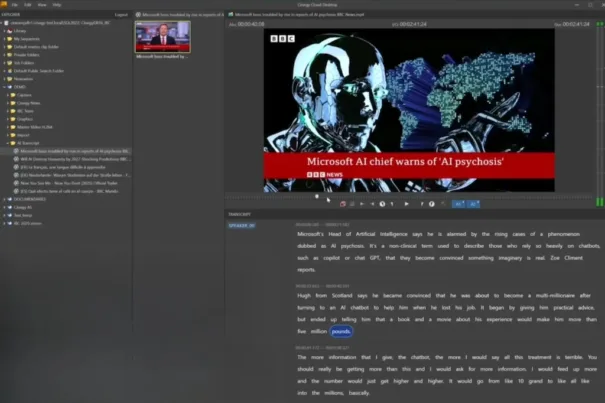The image size is (605, 403).
Task: Expand the Test_temp node arrow
Action: [x=4, y=215]
